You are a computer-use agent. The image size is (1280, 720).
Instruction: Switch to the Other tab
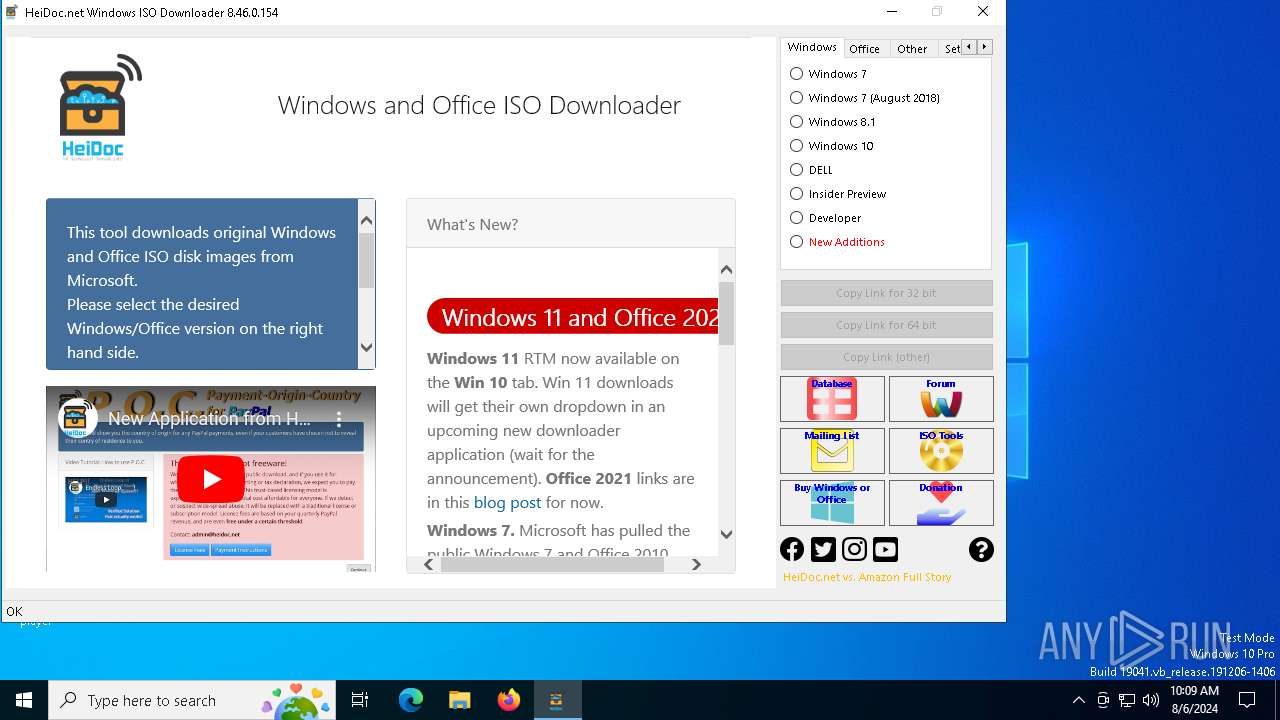tap(912, 48)
